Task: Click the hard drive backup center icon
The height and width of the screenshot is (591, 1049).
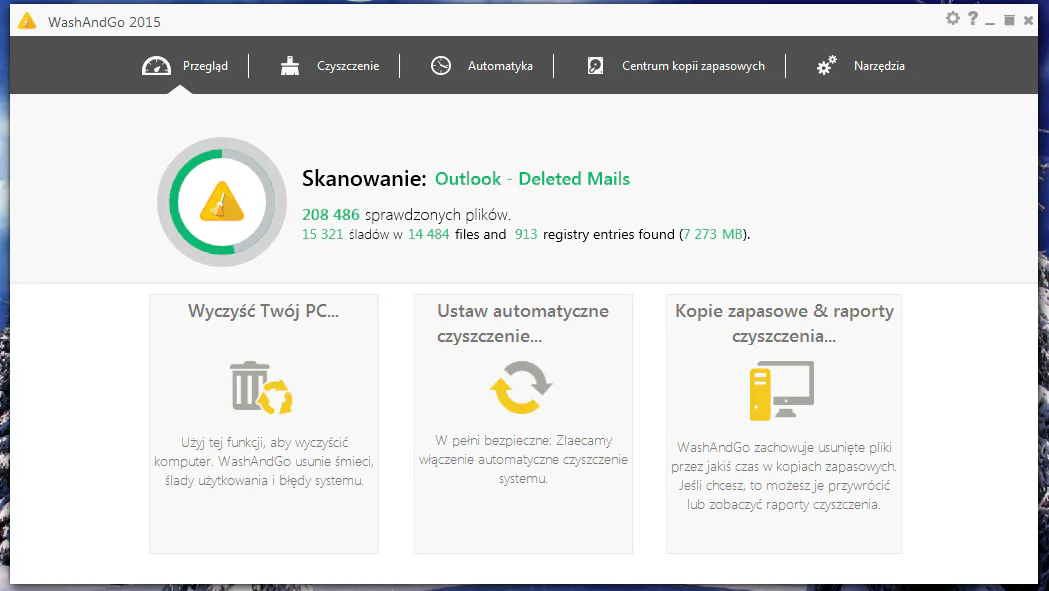Action: tap(595, 66)
